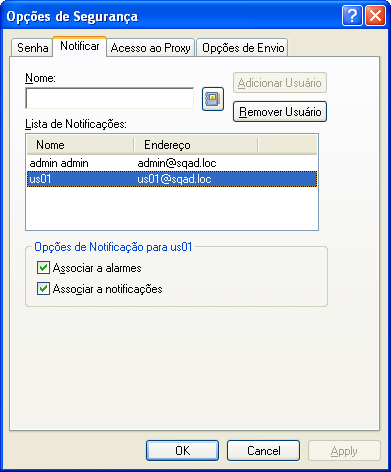Select admin admin in notification list
The height and width of the screenshot is (472, 391).
(x=172, y=163)
